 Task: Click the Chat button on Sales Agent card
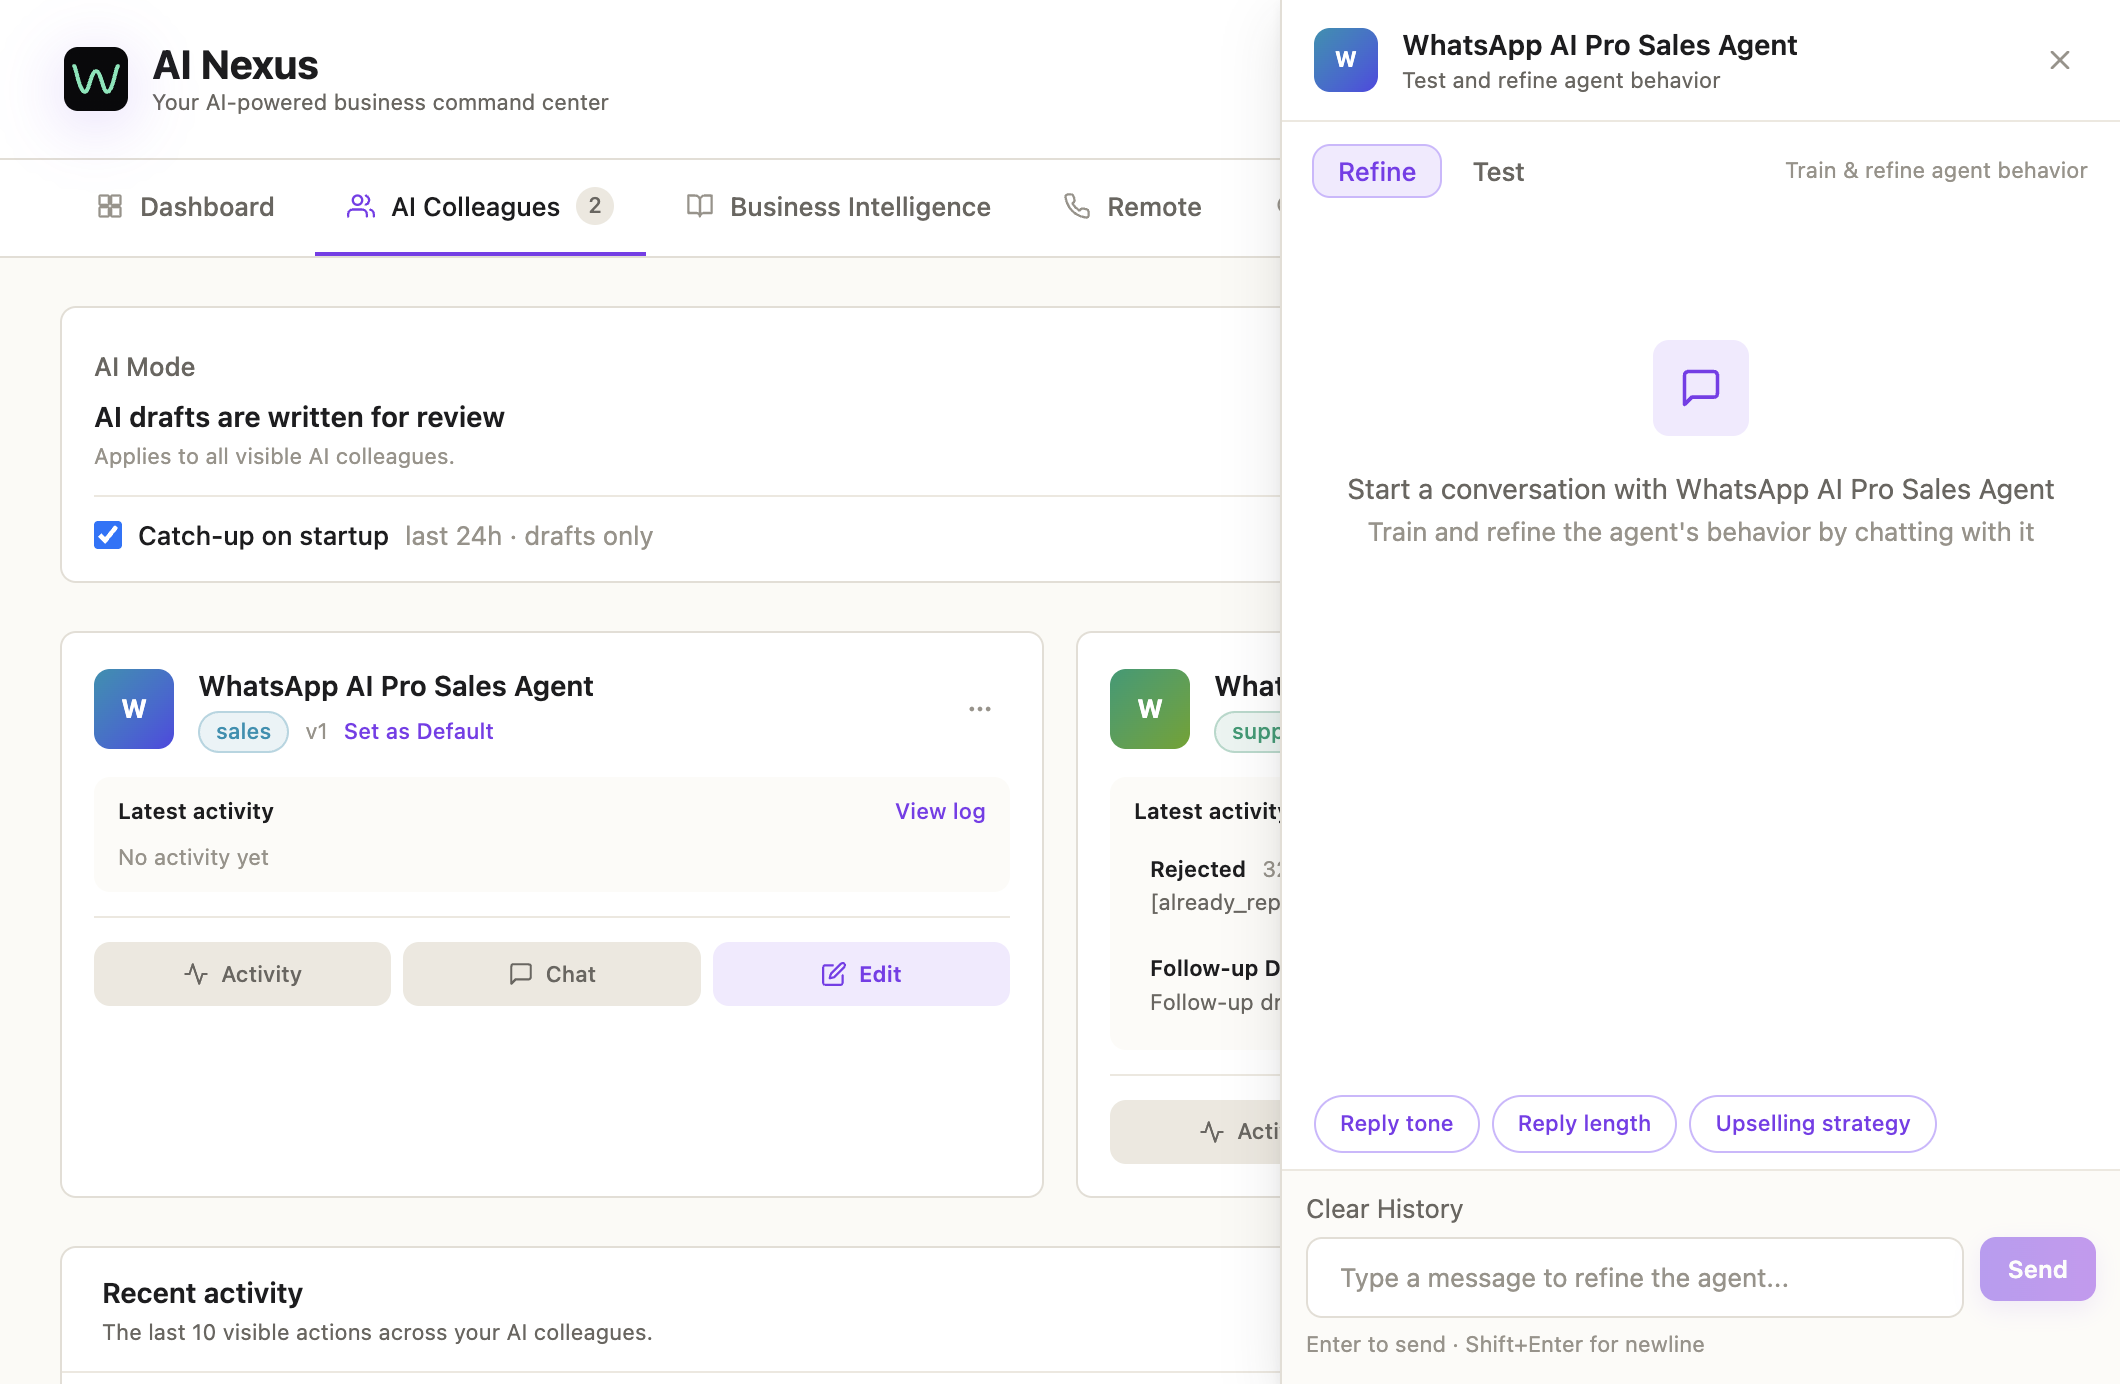pos(552,974)
